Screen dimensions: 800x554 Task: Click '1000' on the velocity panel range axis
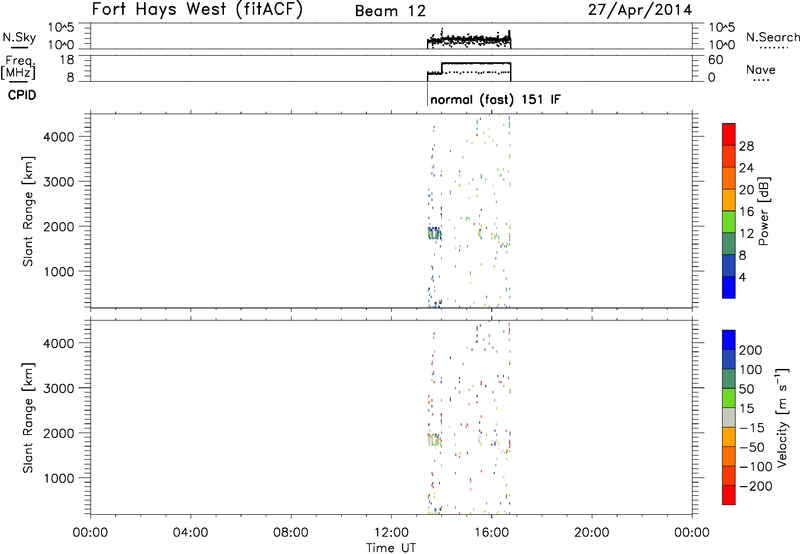coord(59,478)
